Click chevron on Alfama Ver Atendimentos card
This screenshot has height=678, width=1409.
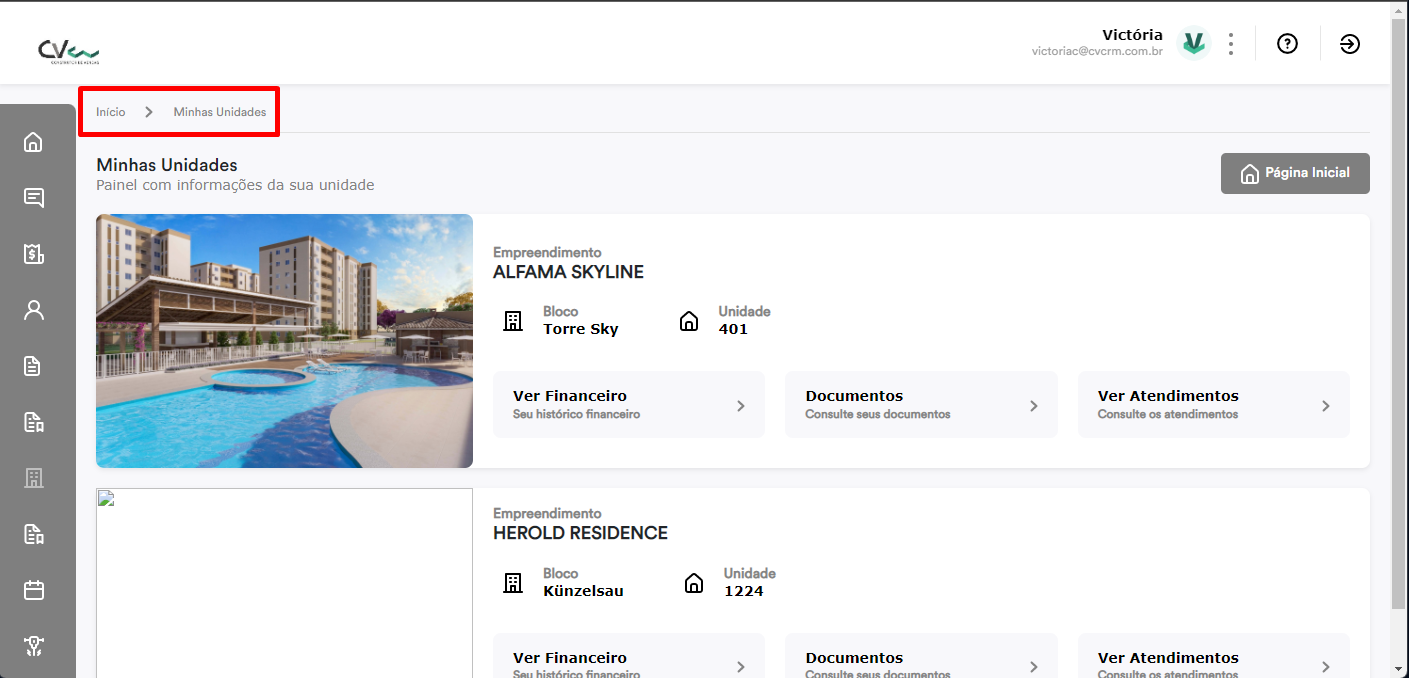(1326, 406)
